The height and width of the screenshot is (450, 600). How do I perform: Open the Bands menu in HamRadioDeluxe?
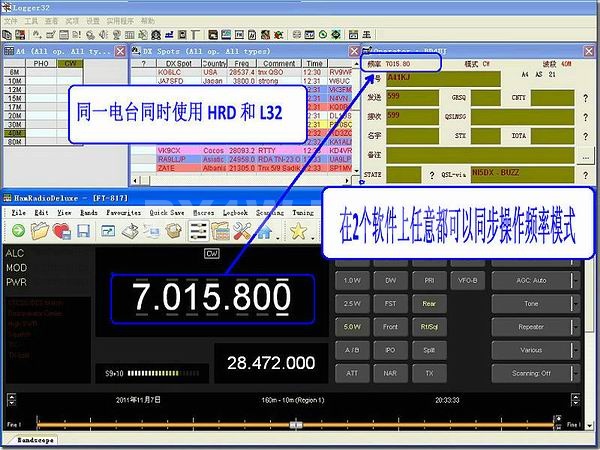[89, 212]
